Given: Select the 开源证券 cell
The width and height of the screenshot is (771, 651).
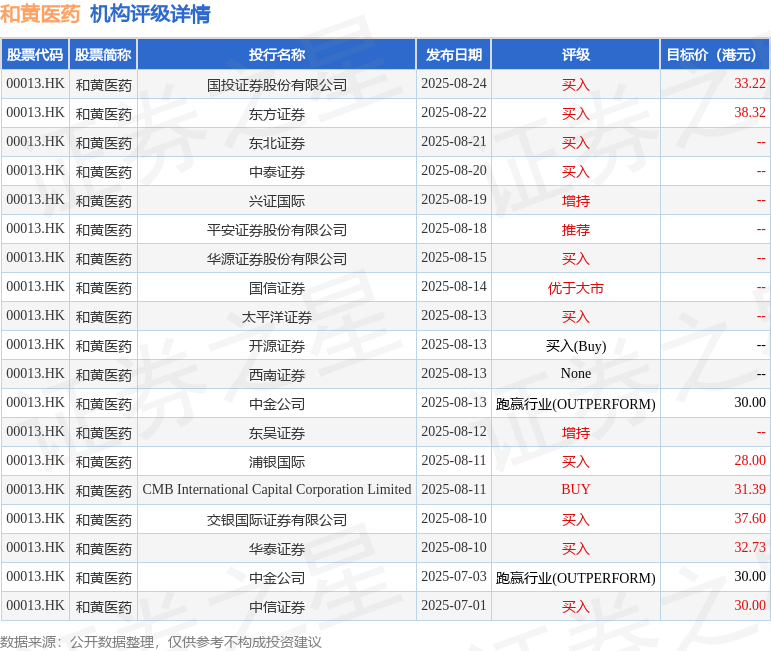Looking at the screenshot, I should (277, 346).
